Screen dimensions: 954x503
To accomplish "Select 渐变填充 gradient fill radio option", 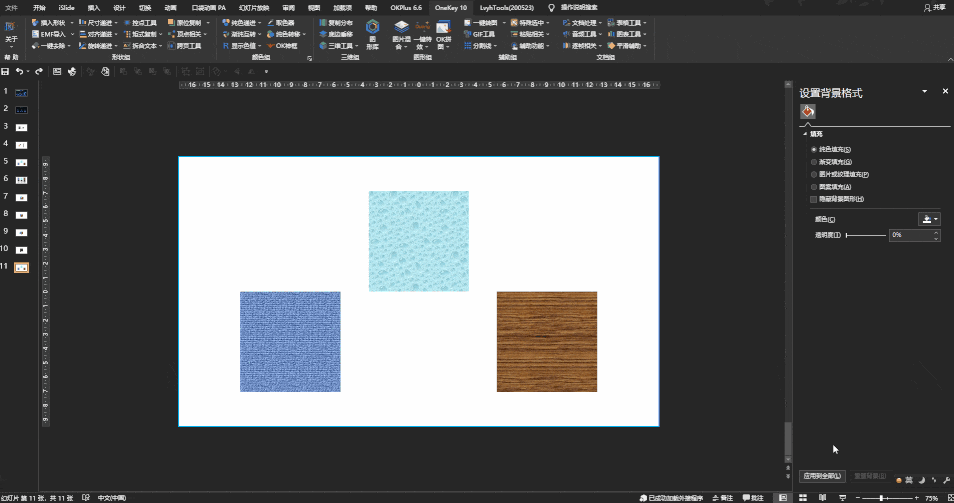I will pos(814,161).
